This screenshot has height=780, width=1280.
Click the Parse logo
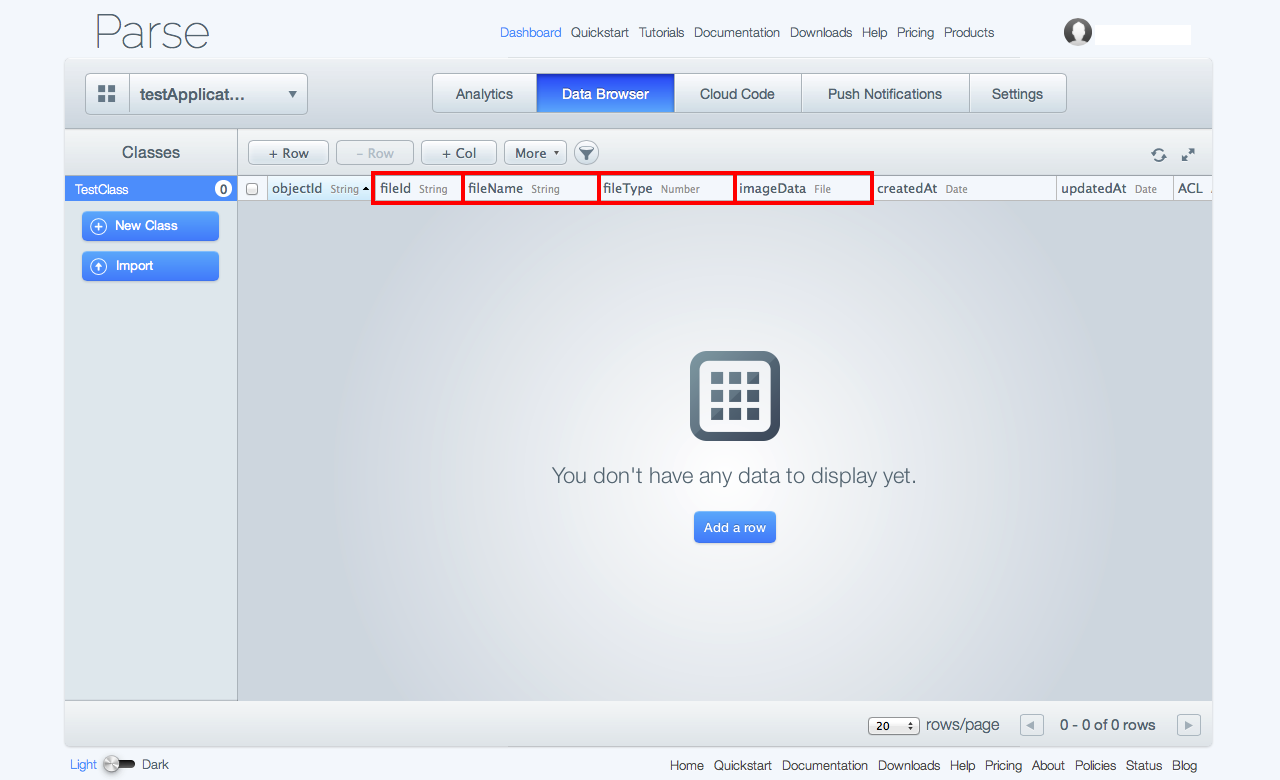tap(152, 32)
